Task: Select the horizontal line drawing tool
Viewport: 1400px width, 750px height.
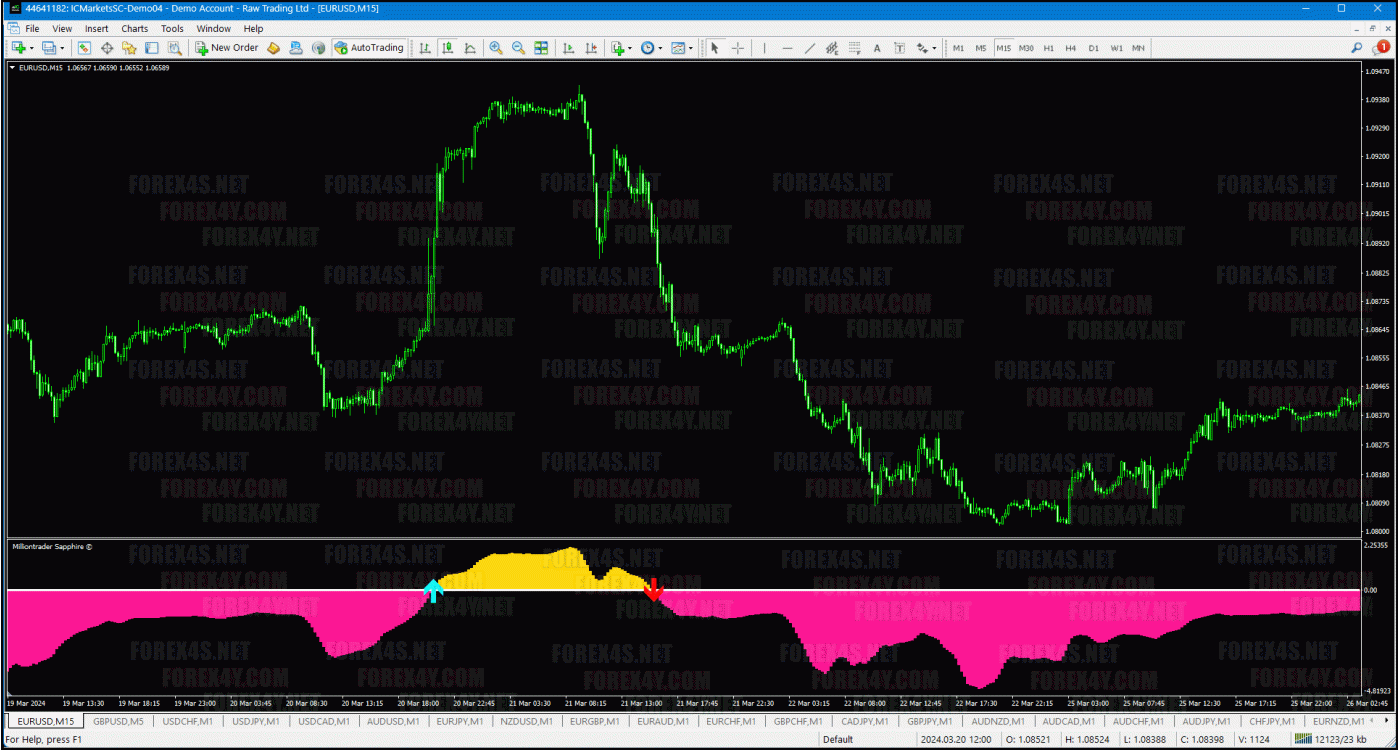Action: [x=787, y=48]
